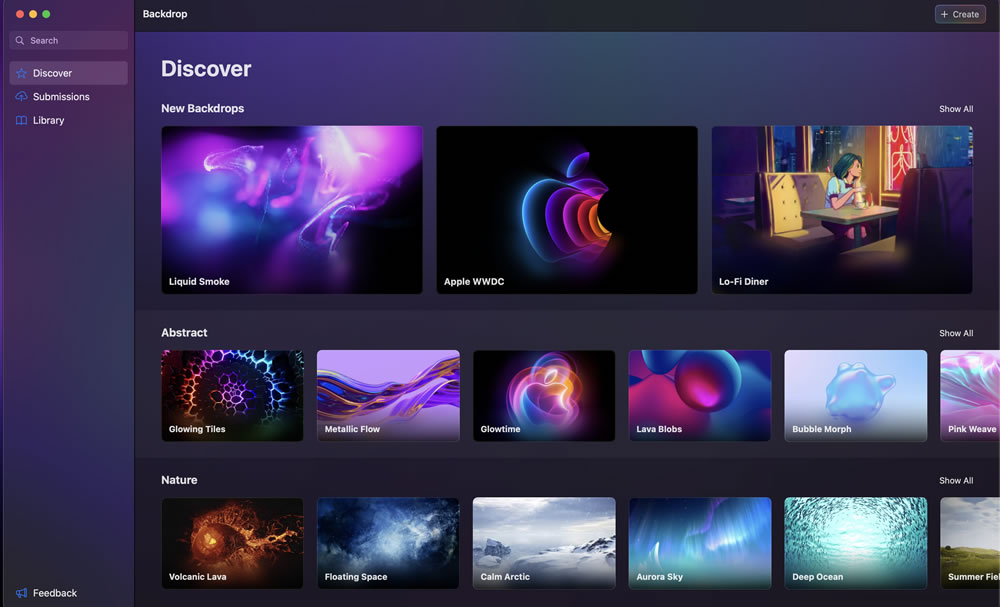
Task: Open the Library section
Action: tap(68, 121)
